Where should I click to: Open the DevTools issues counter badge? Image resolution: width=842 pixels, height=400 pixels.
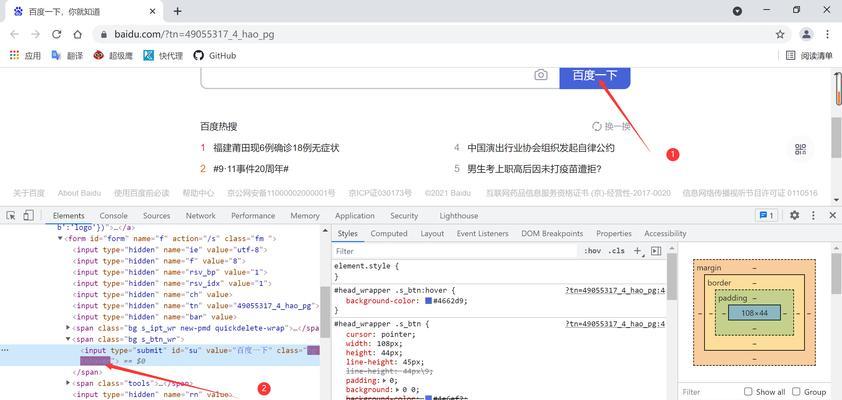[x=766, y=215]
